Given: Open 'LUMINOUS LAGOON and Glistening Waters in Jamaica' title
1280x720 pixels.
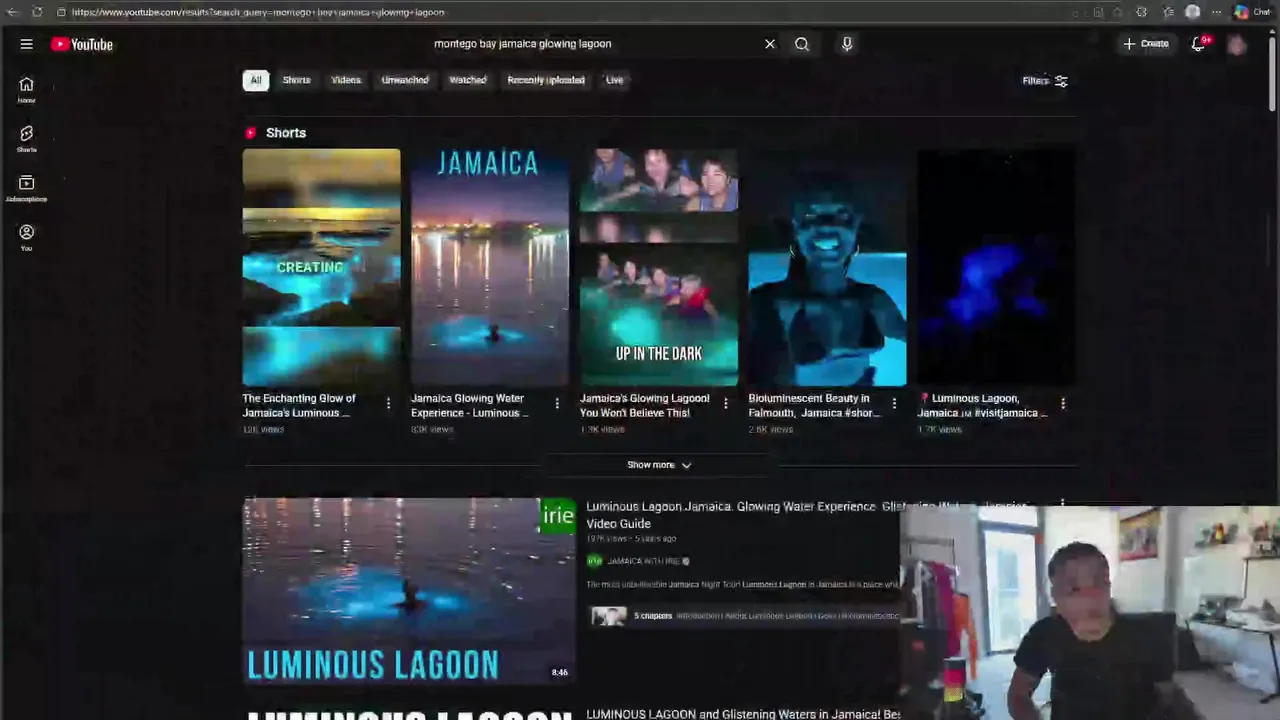Looking at the screenshot, I should [743, 714].
